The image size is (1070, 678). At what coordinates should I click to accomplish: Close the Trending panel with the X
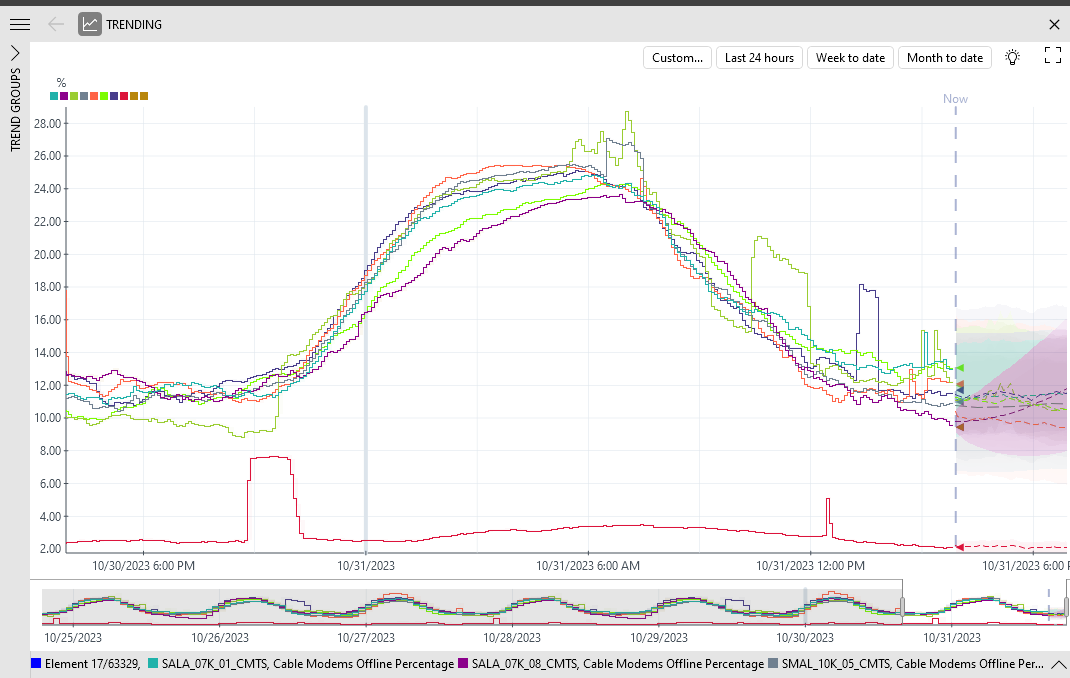pos(1054,25)
